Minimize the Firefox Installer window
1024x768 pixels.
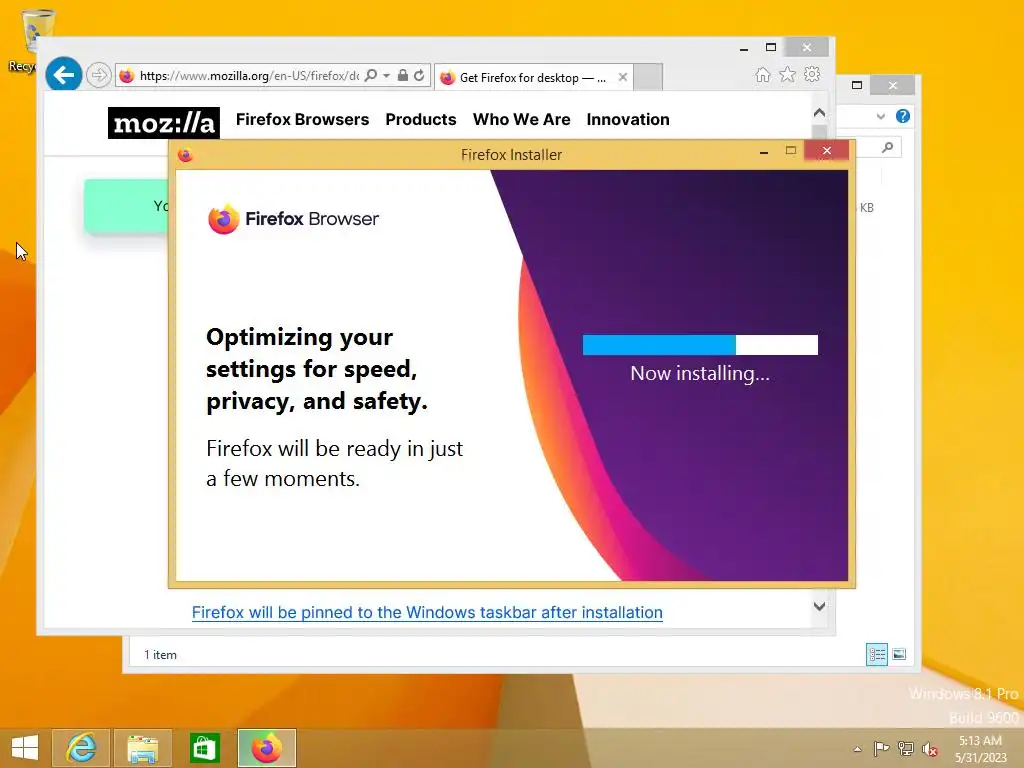coord(763,152)
